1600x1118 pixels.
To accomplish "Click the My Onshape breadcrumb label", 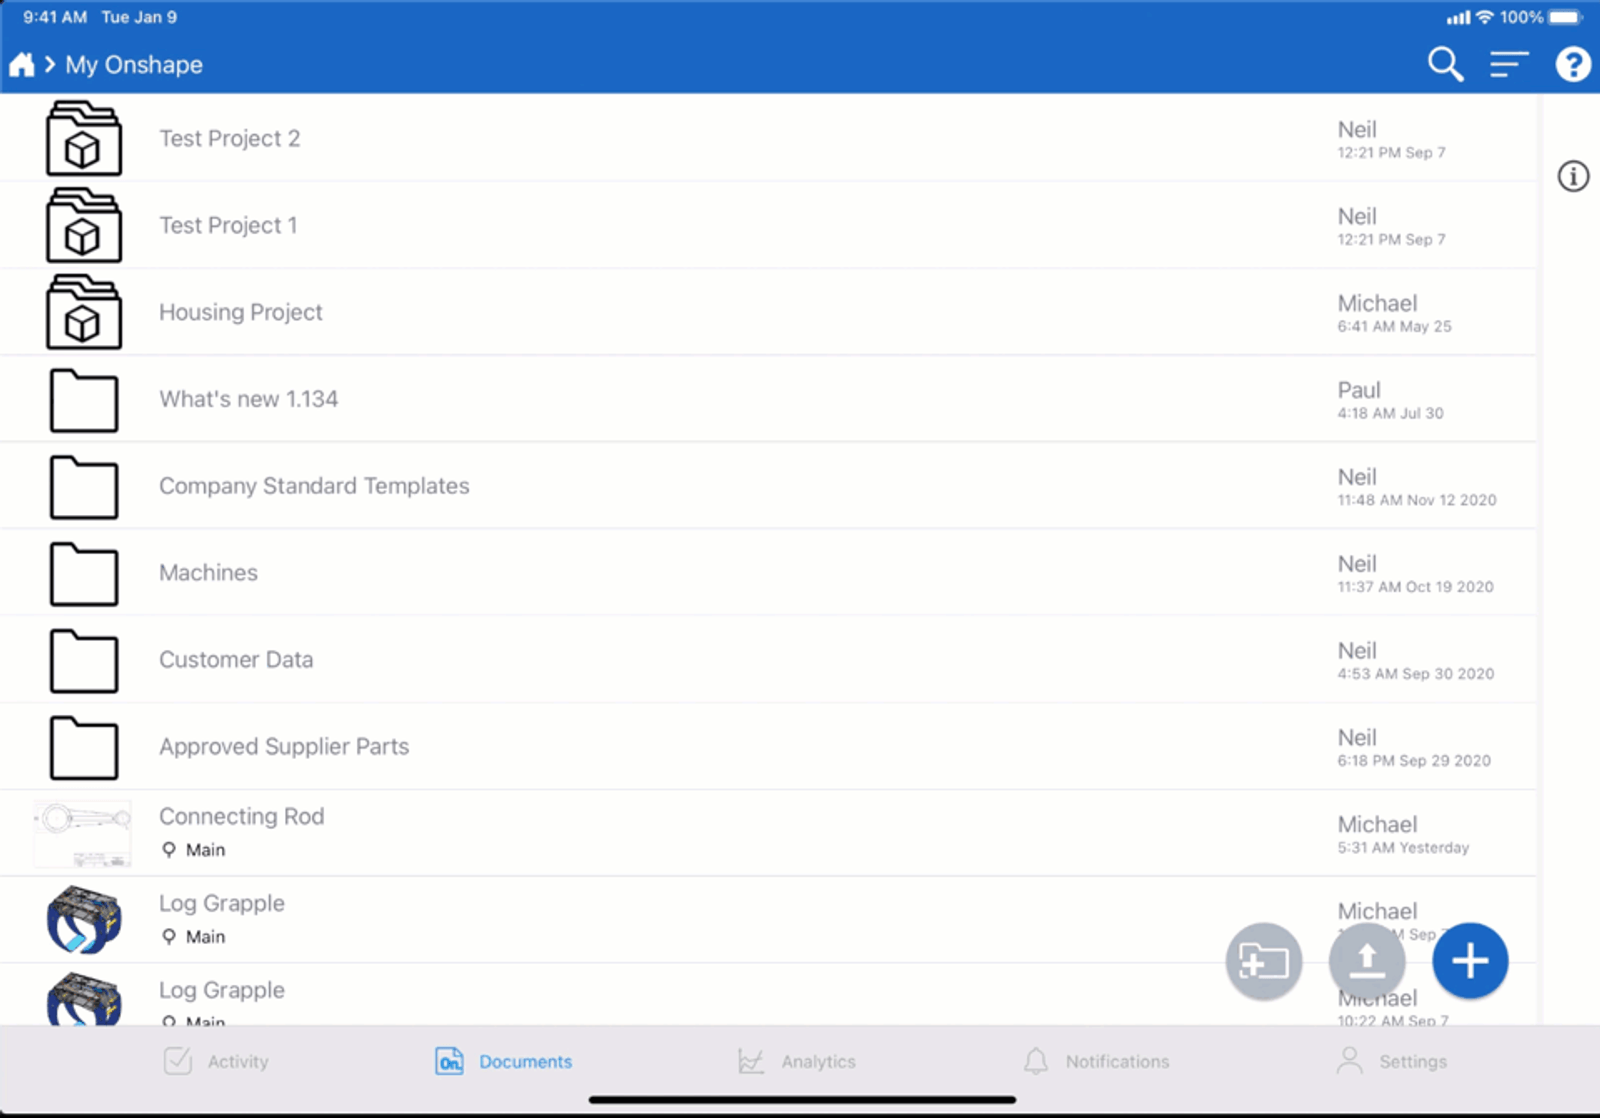I will pyautogui.click(x=134, y=65).
